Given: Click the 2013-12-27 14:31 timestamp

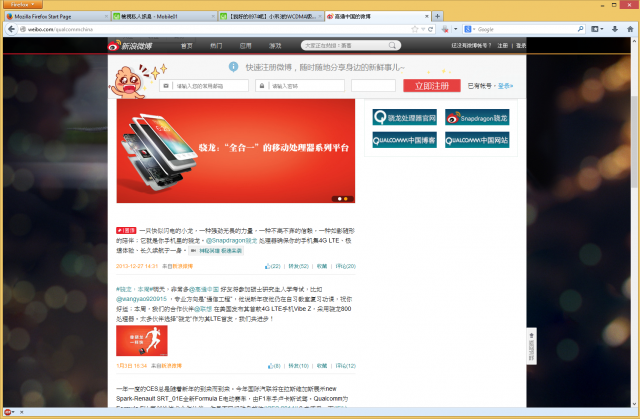Looking at the screenshot, I should 137,266.
